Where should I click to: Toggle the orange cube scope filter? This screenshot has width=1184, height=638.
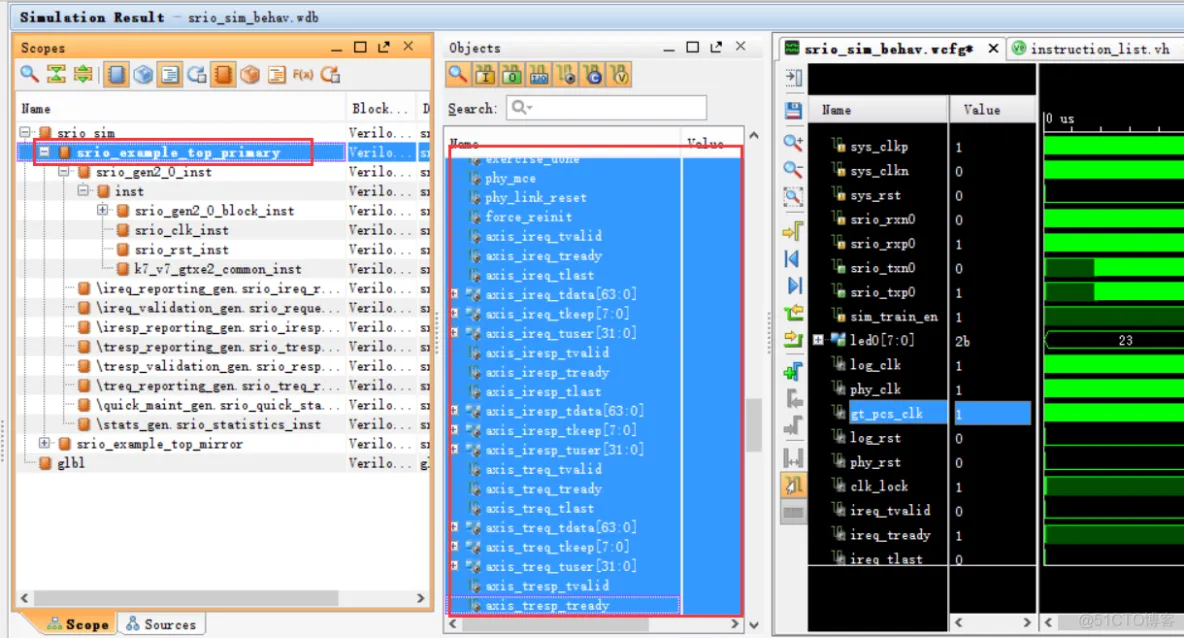tap(250, 74)
